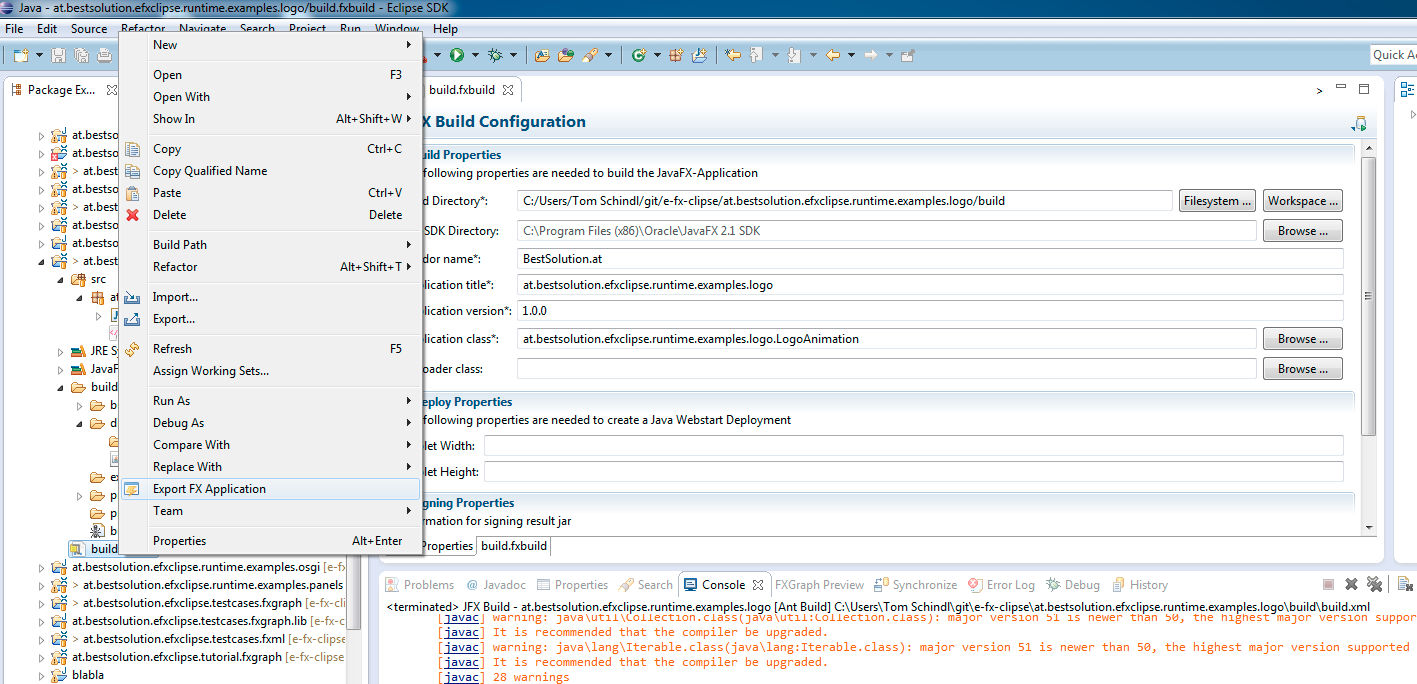Click the New wizard toolbar icon
The width and height of the screenshot is (1417, 684).
(x=20, y=55)
